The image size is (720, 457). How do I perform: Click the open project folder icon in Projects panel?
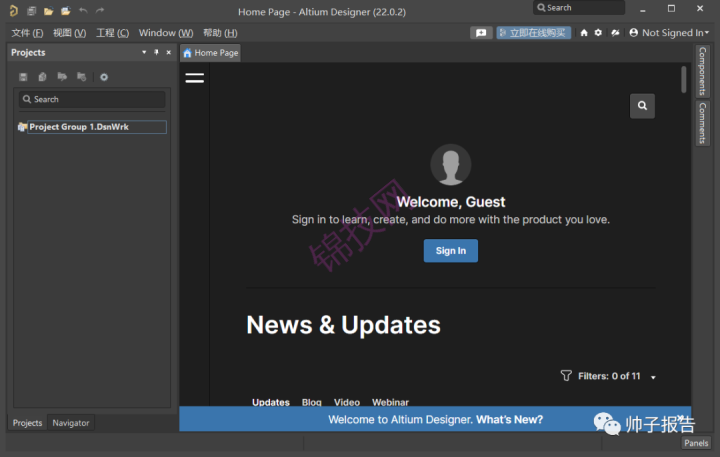(x=62, y=77)
